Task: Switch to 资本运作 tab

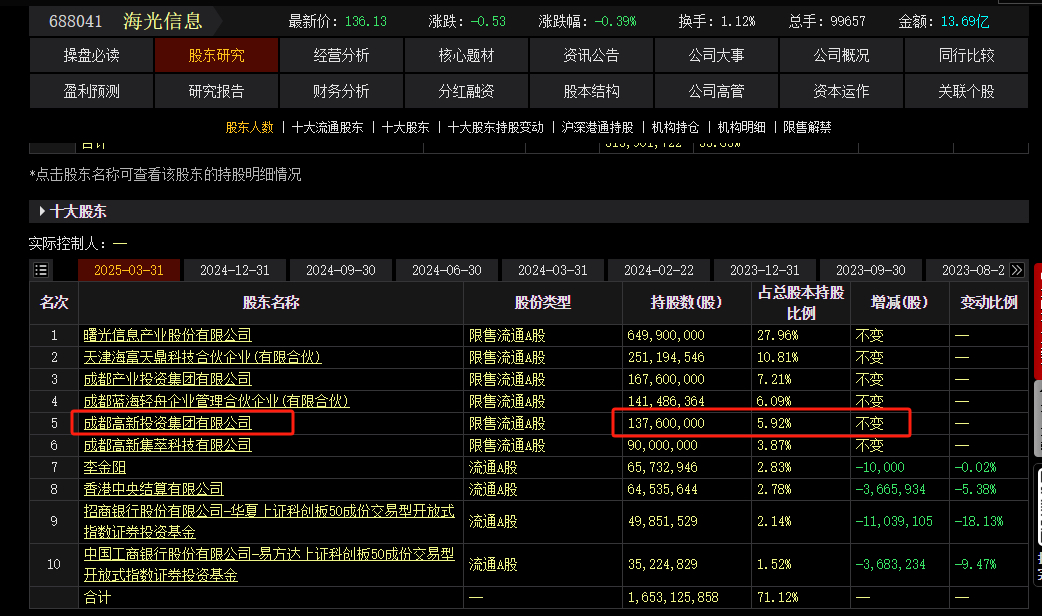Action: point(841,91)
